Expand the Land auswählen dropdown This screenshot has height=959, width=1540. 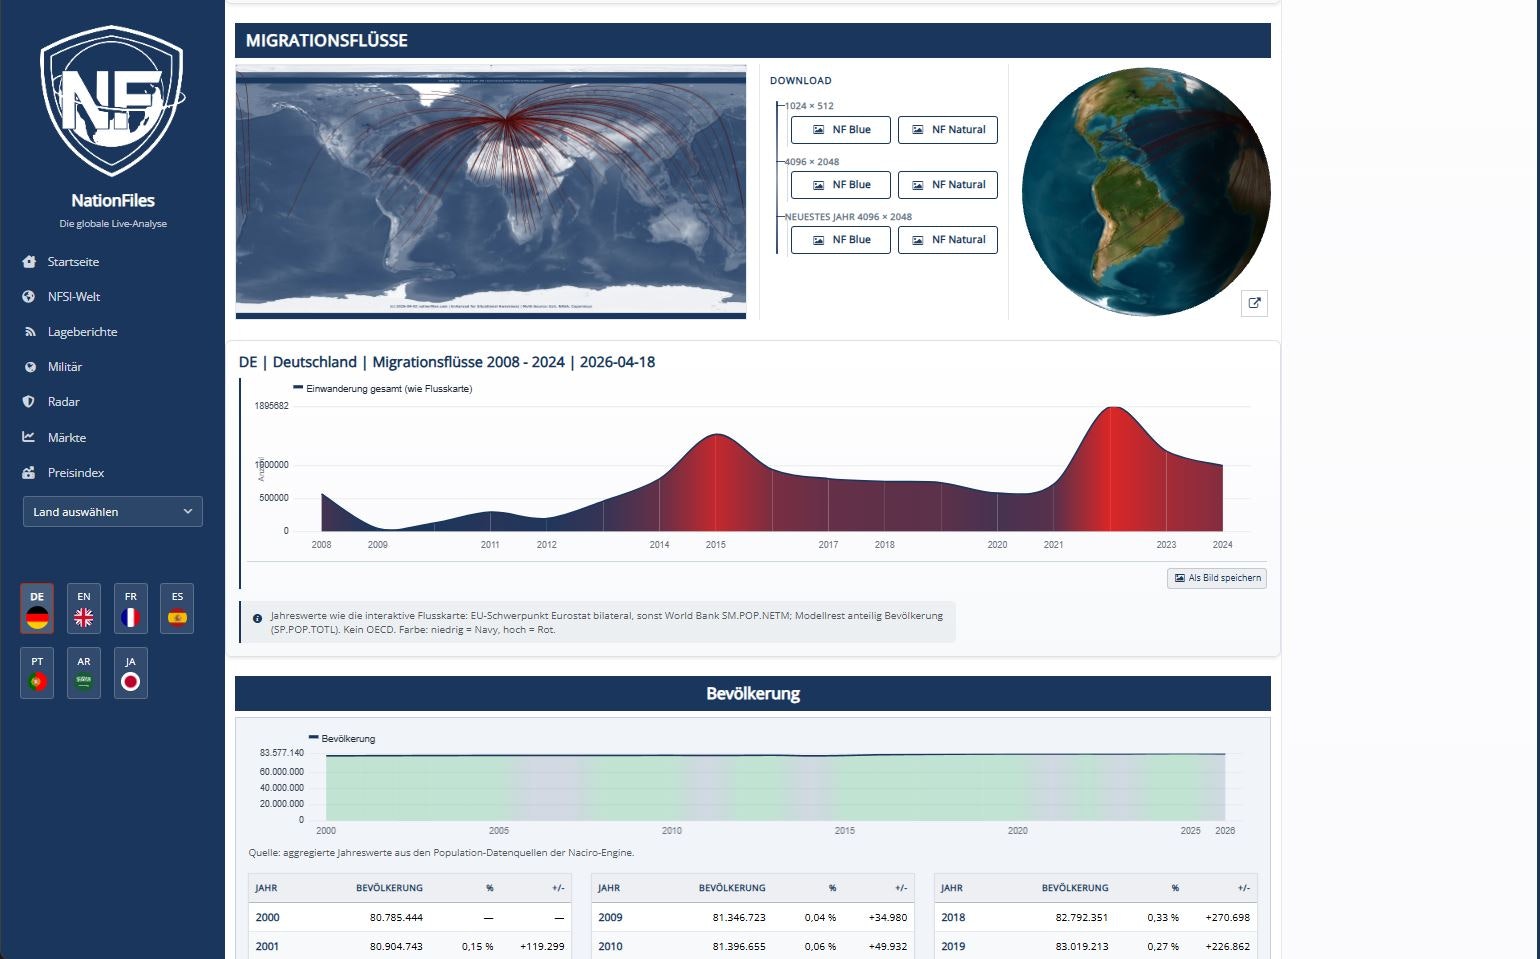pyautogui.click(x=113, y=512)
